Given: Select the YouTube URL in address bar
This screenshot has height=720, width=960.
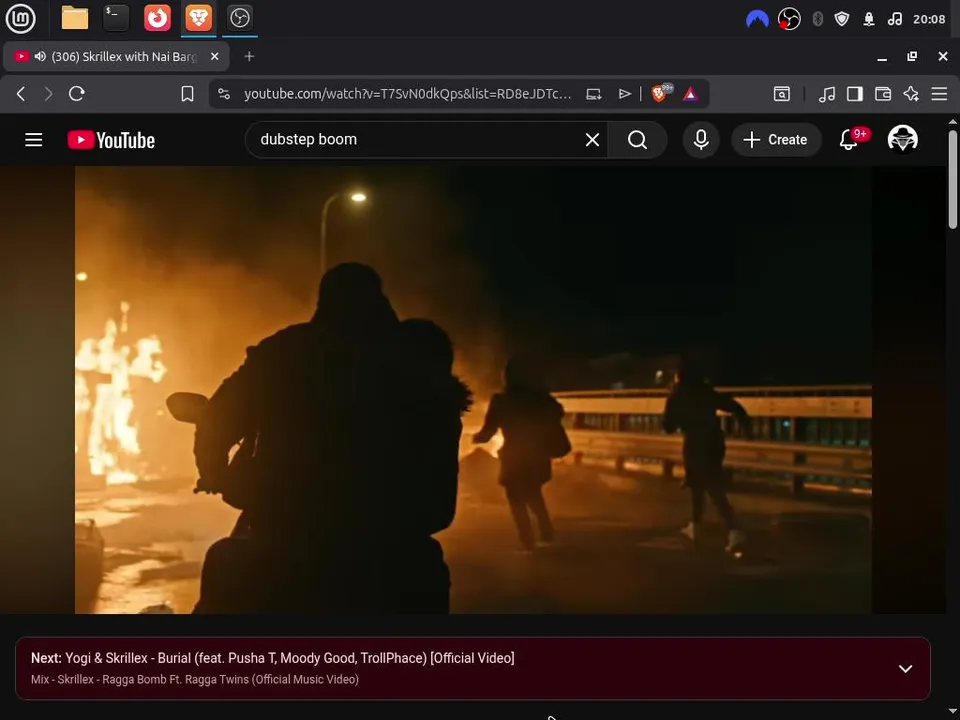Looking at the screenshot, I should point(407,94).
